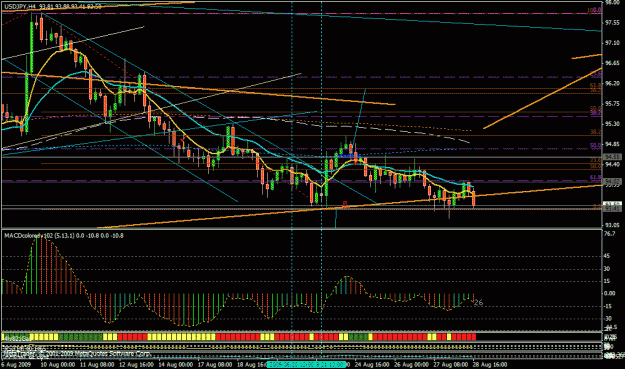Viewport: 625px width, 369px height.
Task: Click the 94.40 price axis label
Action: (612, 164)
